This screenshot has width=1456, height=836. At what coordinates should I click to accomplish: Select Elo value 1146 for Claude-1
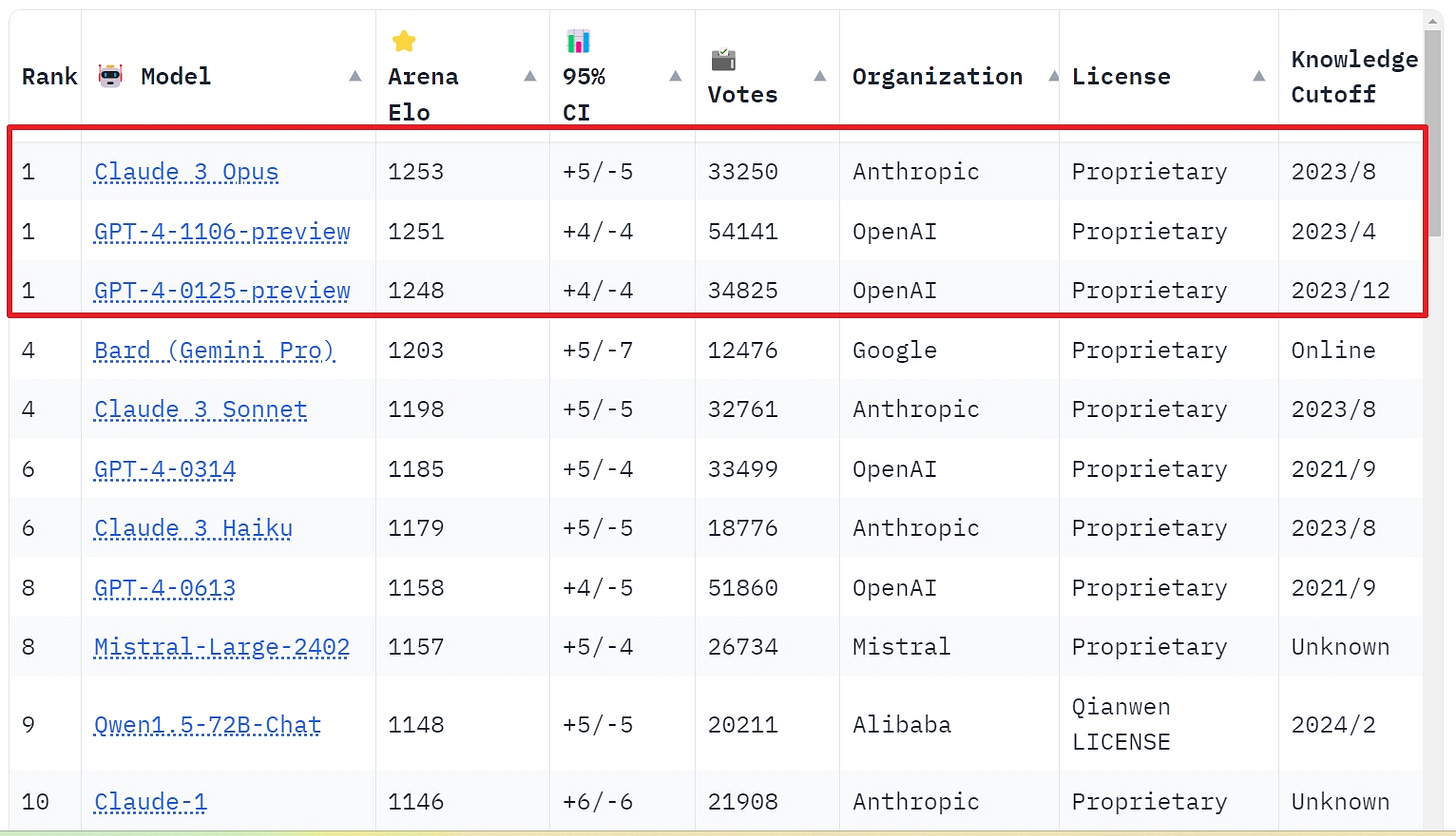[416, 802]
